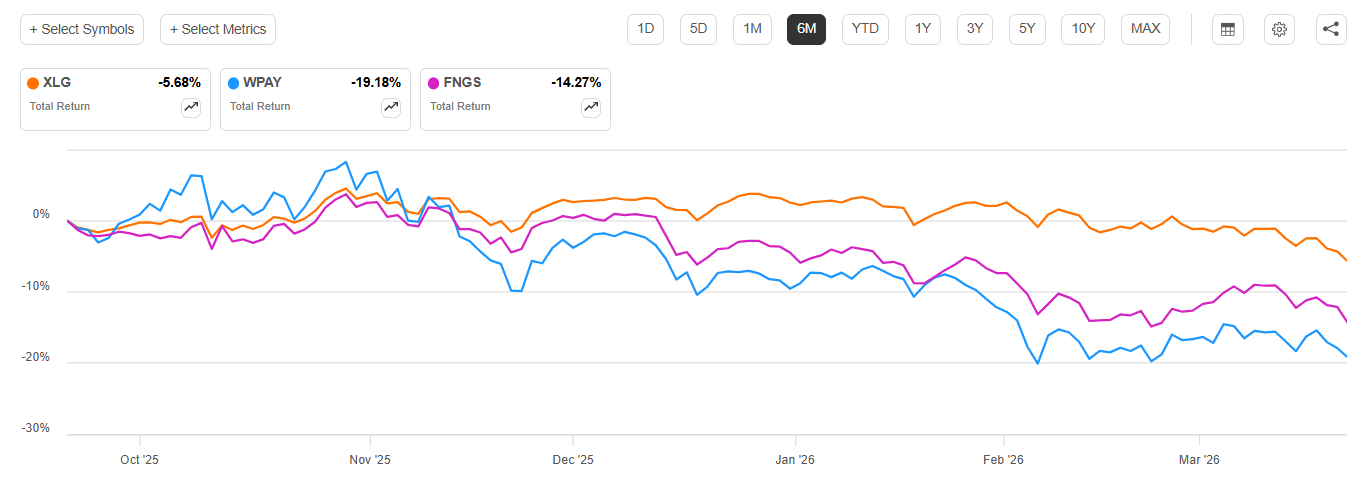Viewport: 1367px width, 486px height.
Task: Select the YTD time range
Action: point(865,29)
